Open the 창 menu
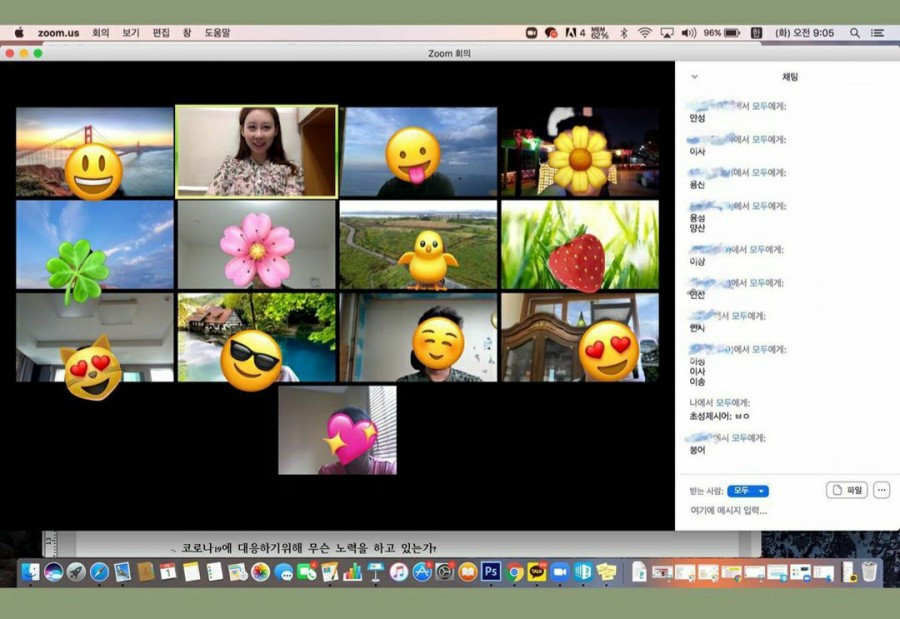The width and height of the screenshot is (900, 619). (x=187, y=33)
